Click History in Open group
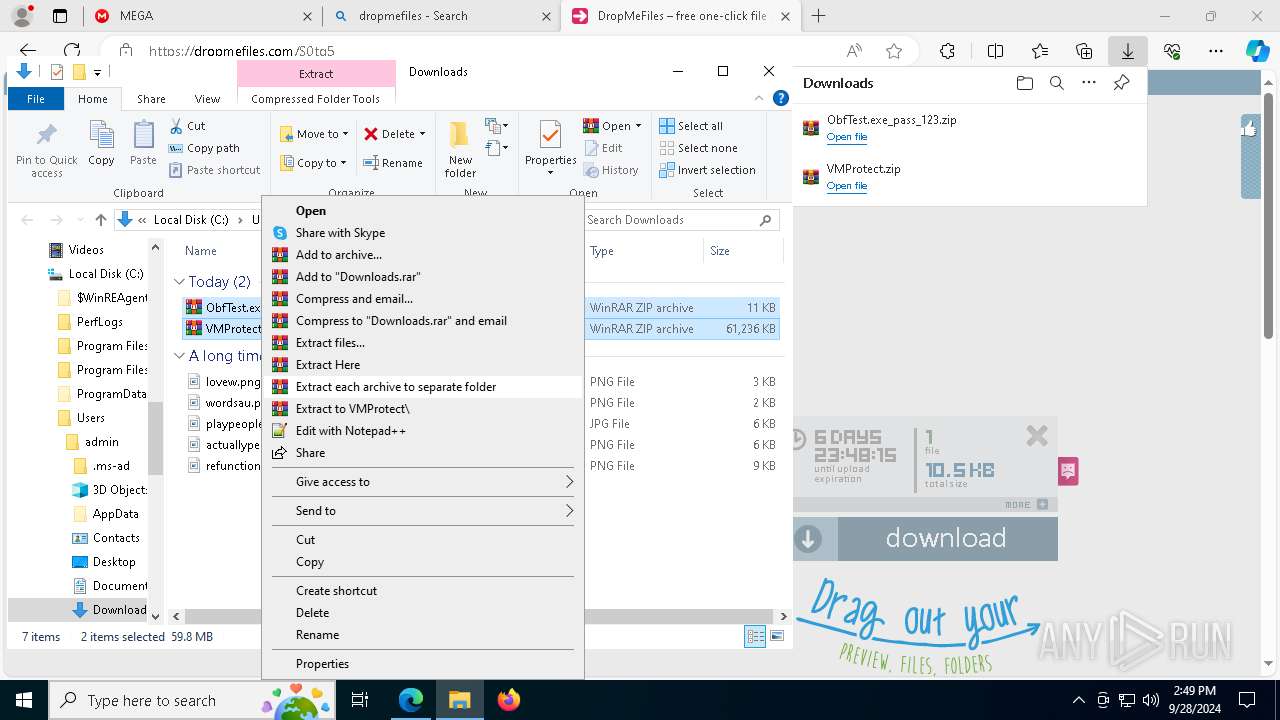Screen dimensions: 1280x720 coord(611,170)
